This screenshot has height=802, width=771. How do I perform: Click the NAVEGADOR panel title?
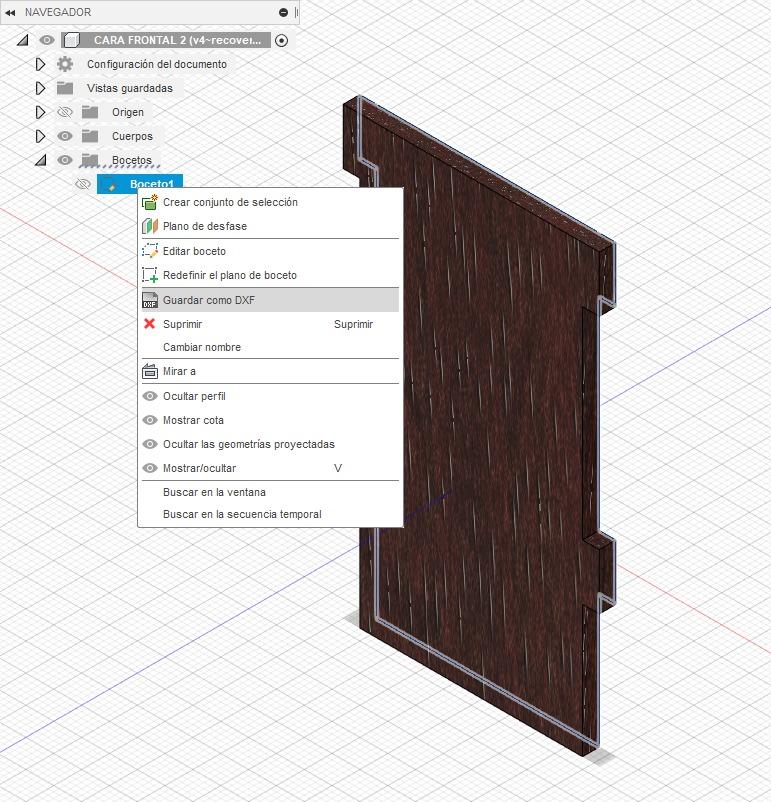58,12
